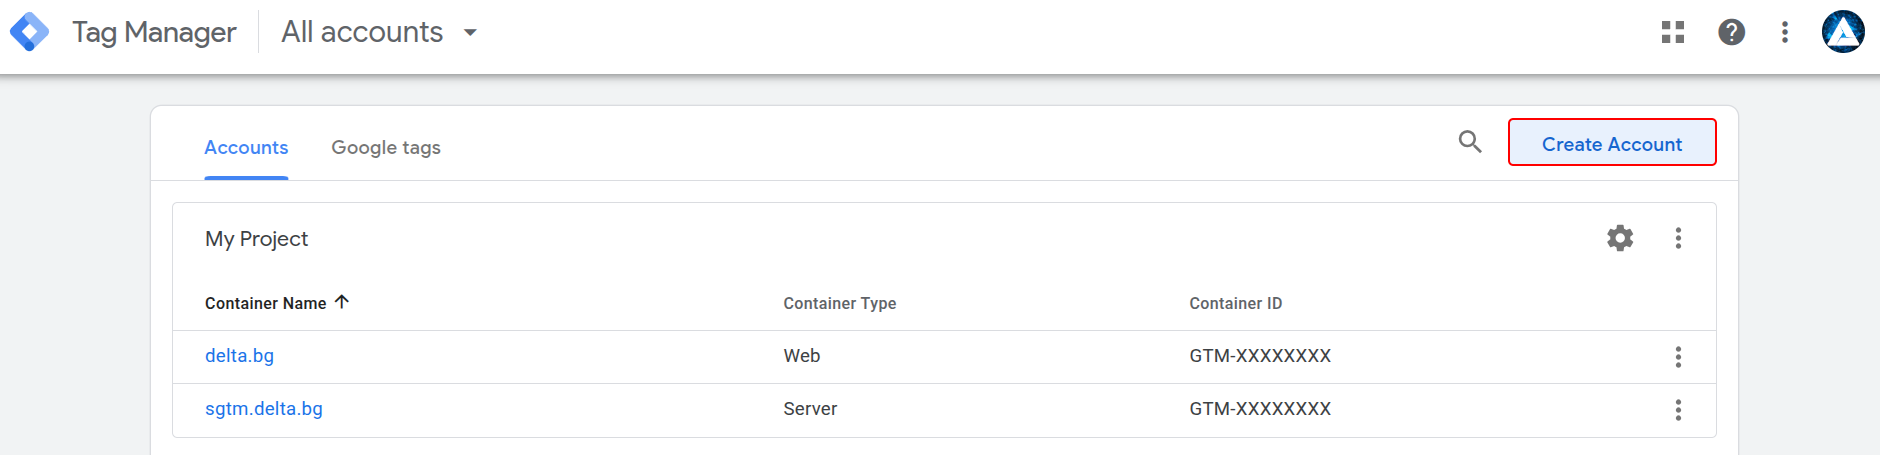This screenshot has width=1880, height=455.
Task: Open more actions for sgtm.delta.bg row
Action: [1678, 410]
